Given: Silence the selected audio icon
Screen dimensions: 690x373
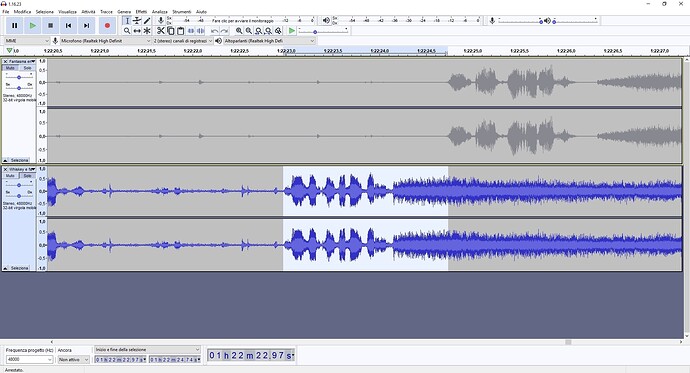Looking at the screenshot, I should (201, 31).
